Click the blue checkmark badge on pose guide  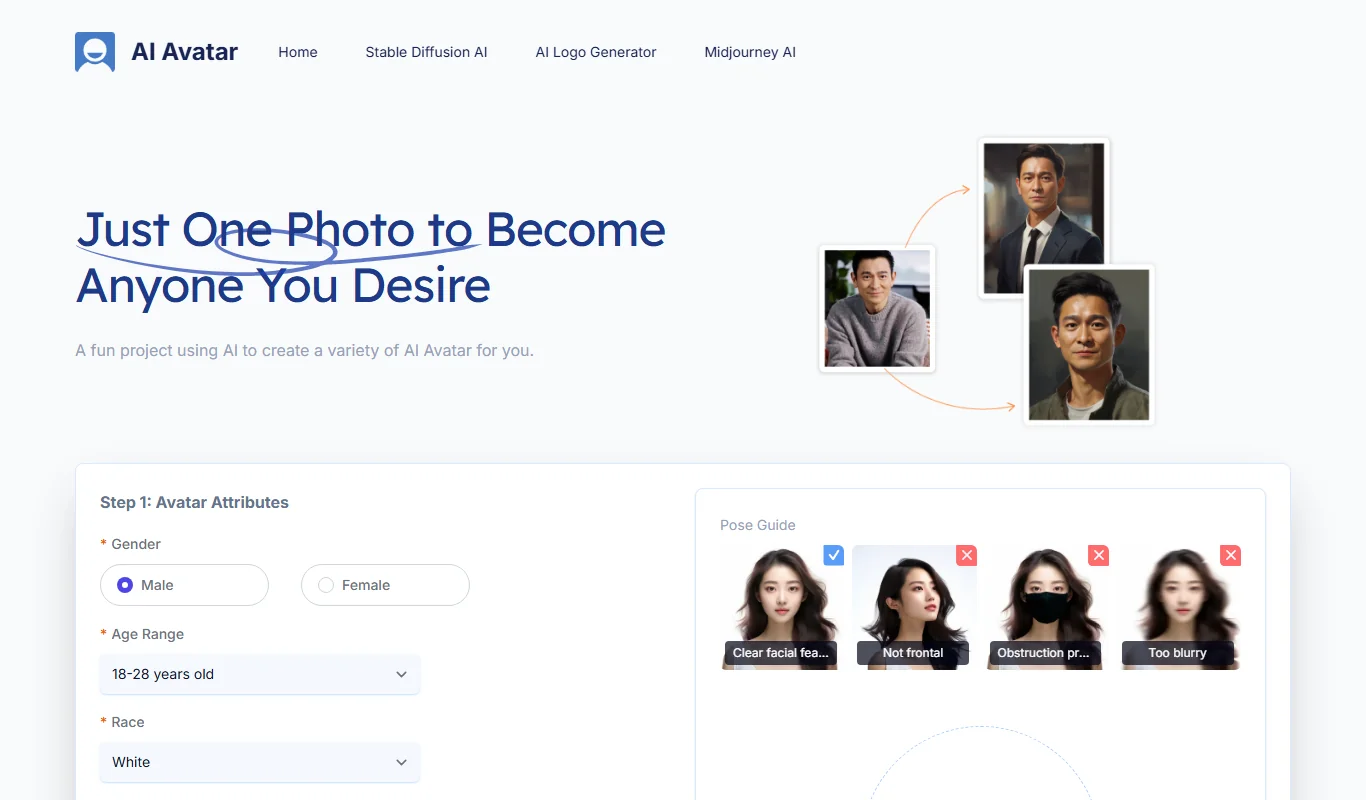[x=834, y=555]
